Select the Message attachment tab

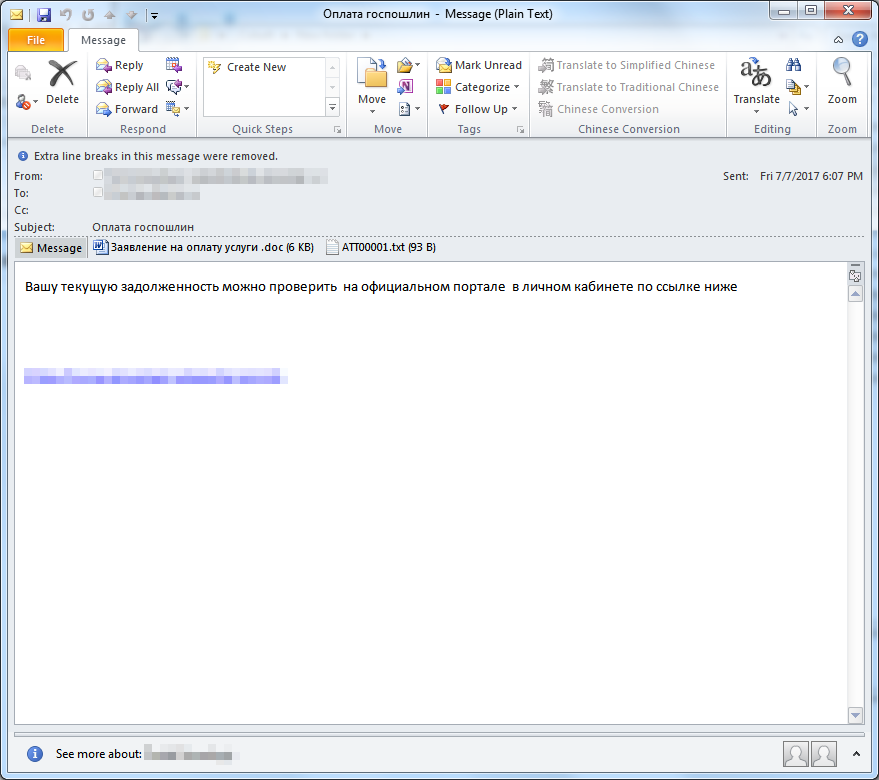tap(50, 248)
